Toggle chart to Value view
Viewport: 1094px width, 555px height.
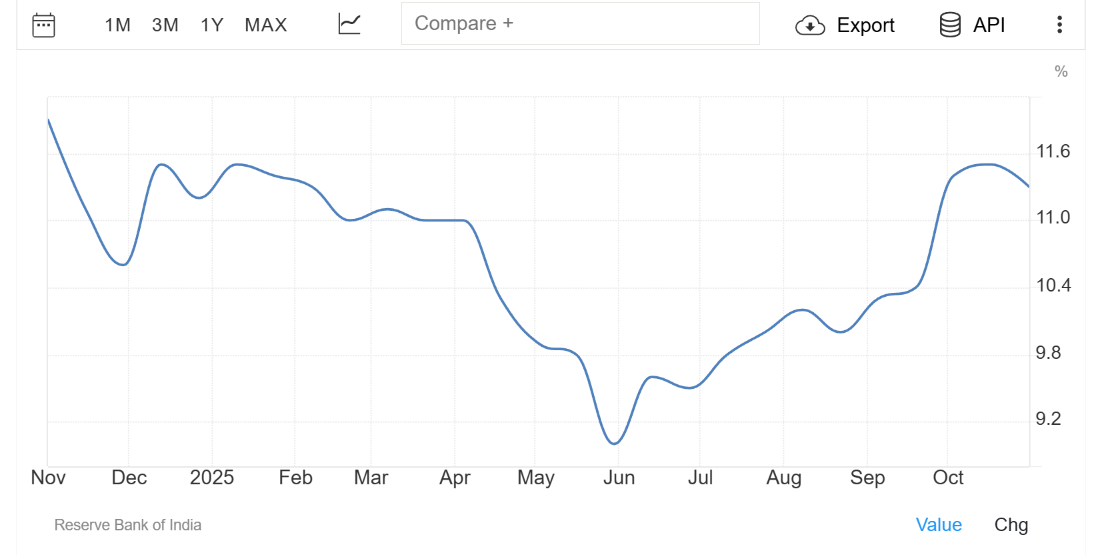(x=939, y=525)
